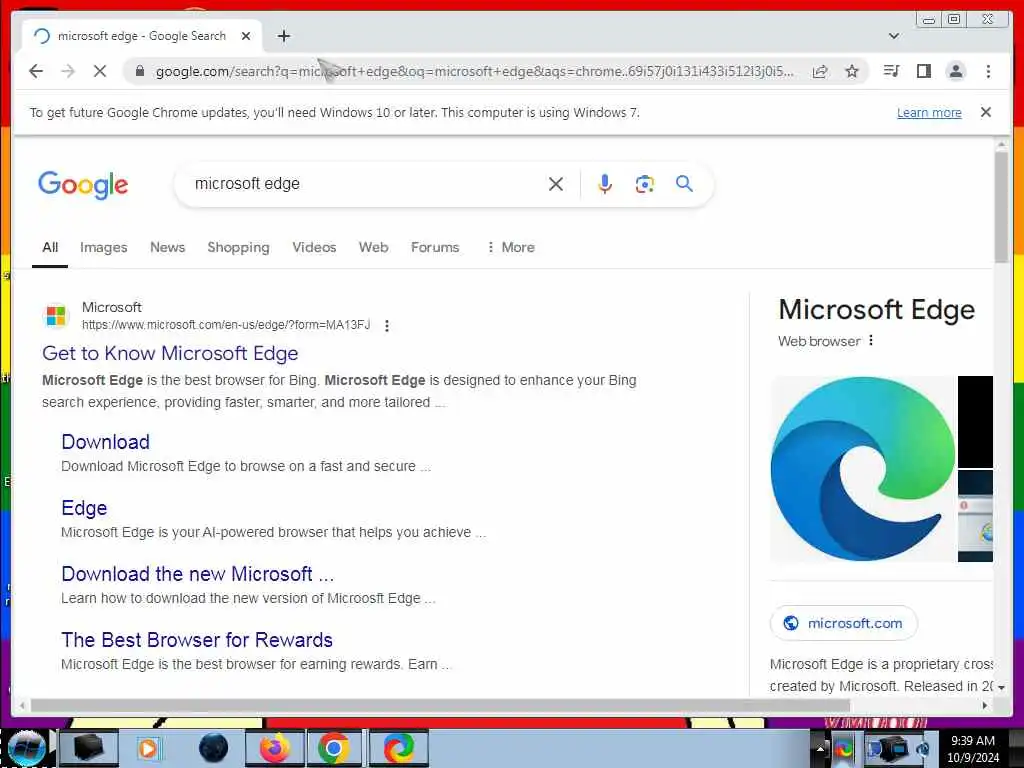Expand the More search filters

(x=511, y=248)
